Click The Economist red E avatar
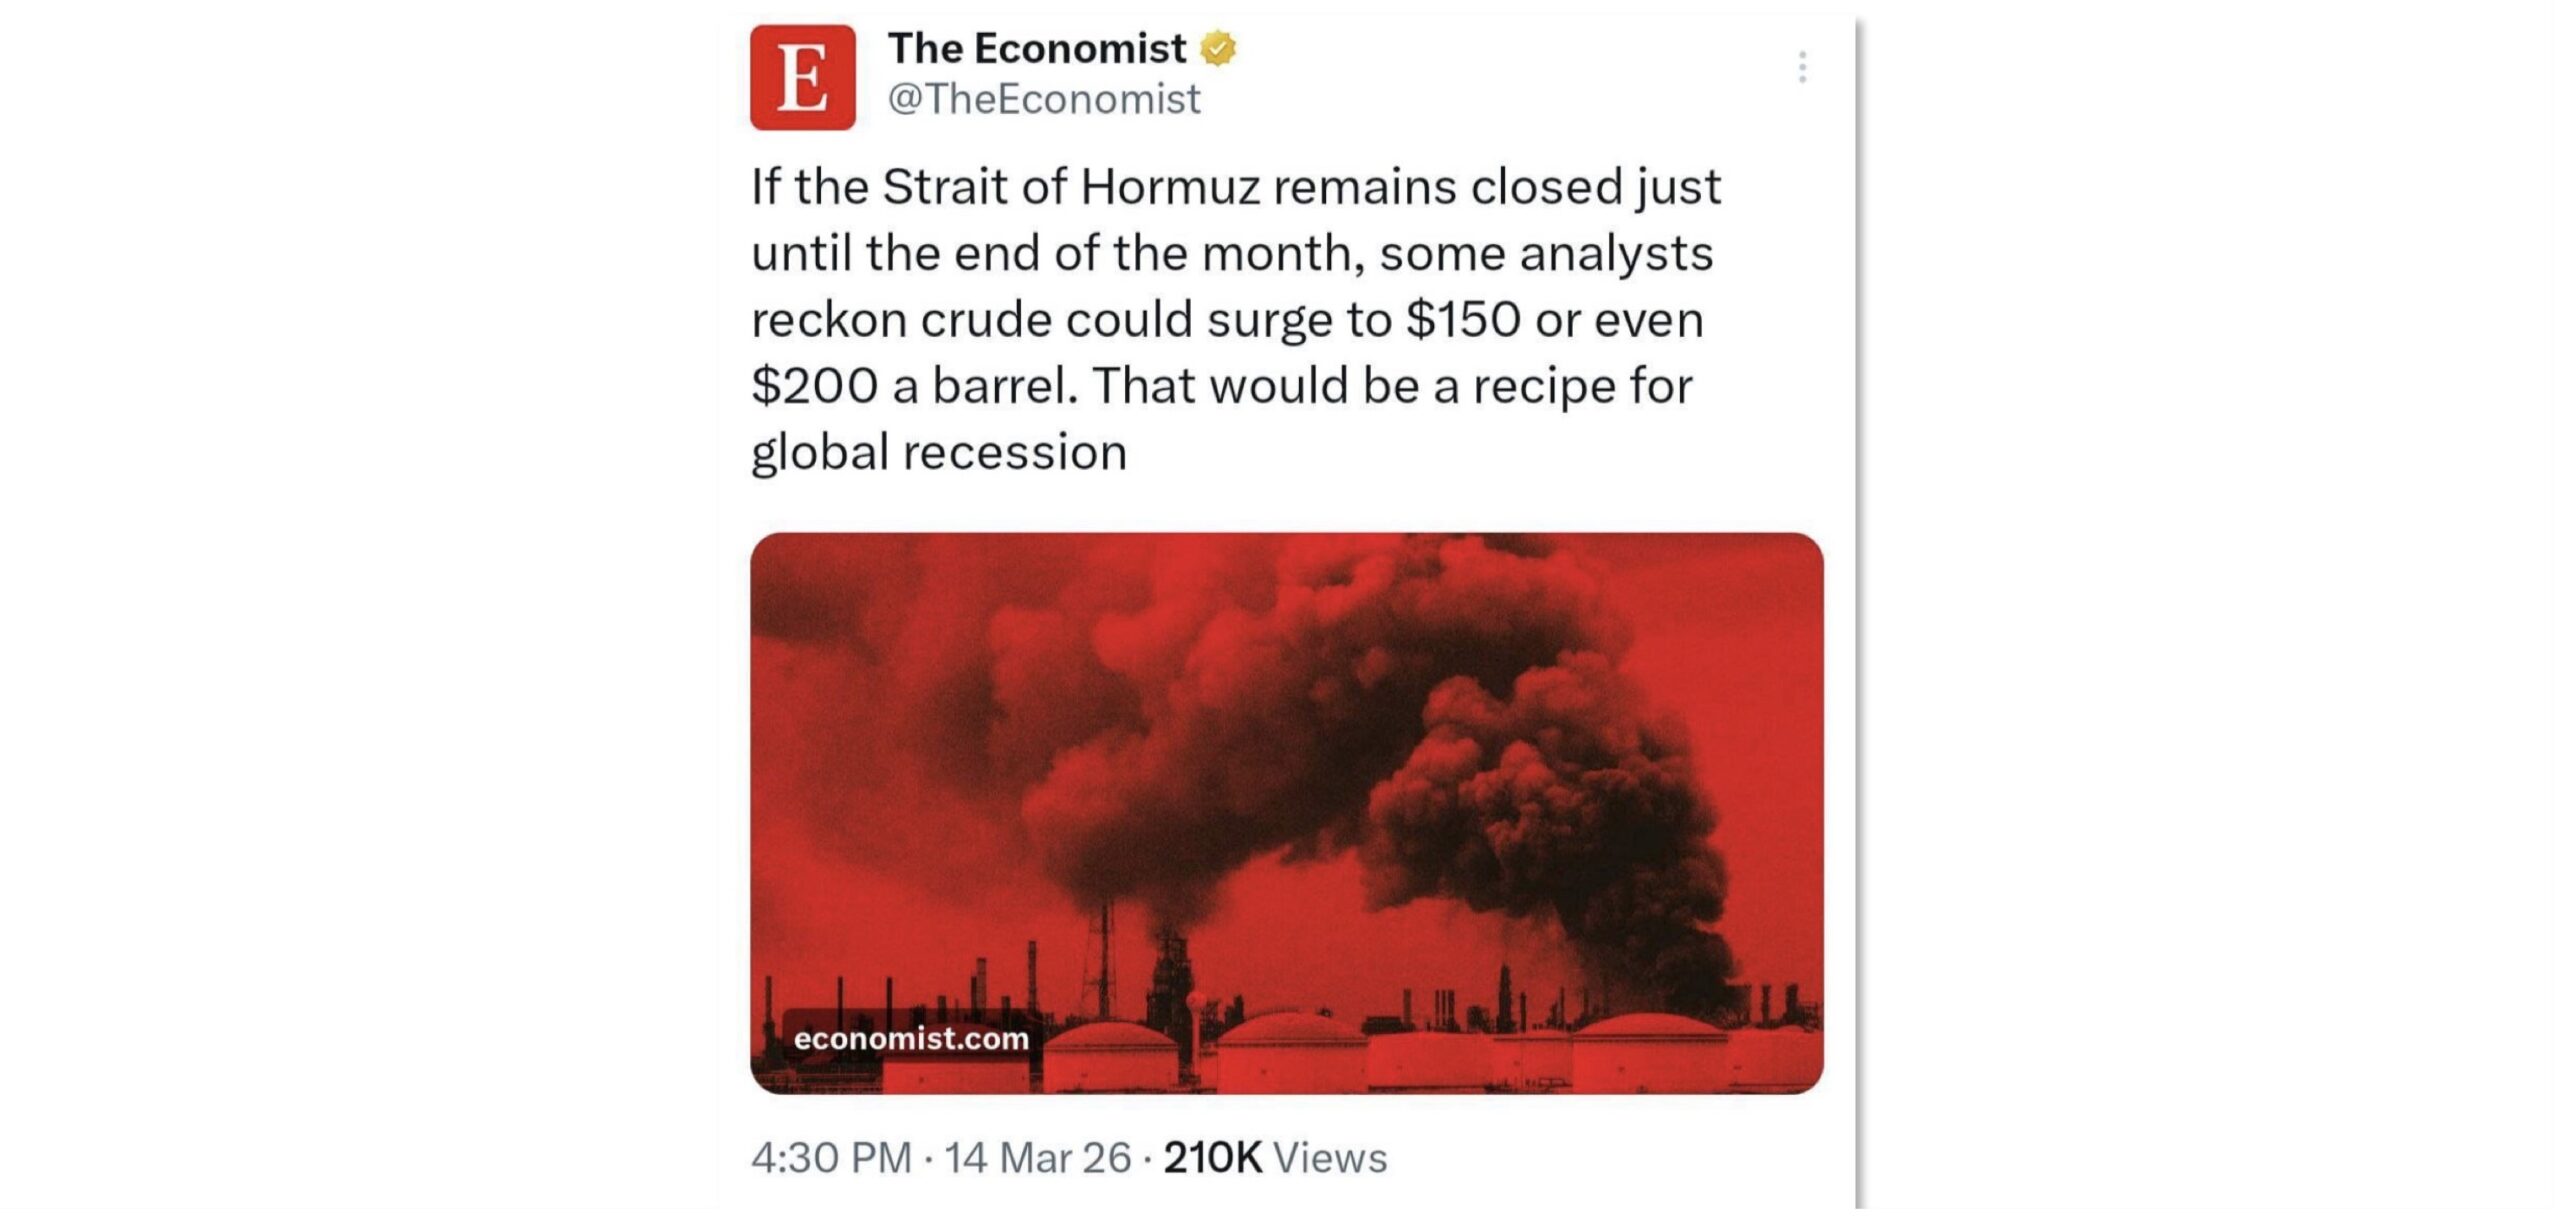Image resolution: width=2560 pixels, height=1225 pixels. [802, 77]
